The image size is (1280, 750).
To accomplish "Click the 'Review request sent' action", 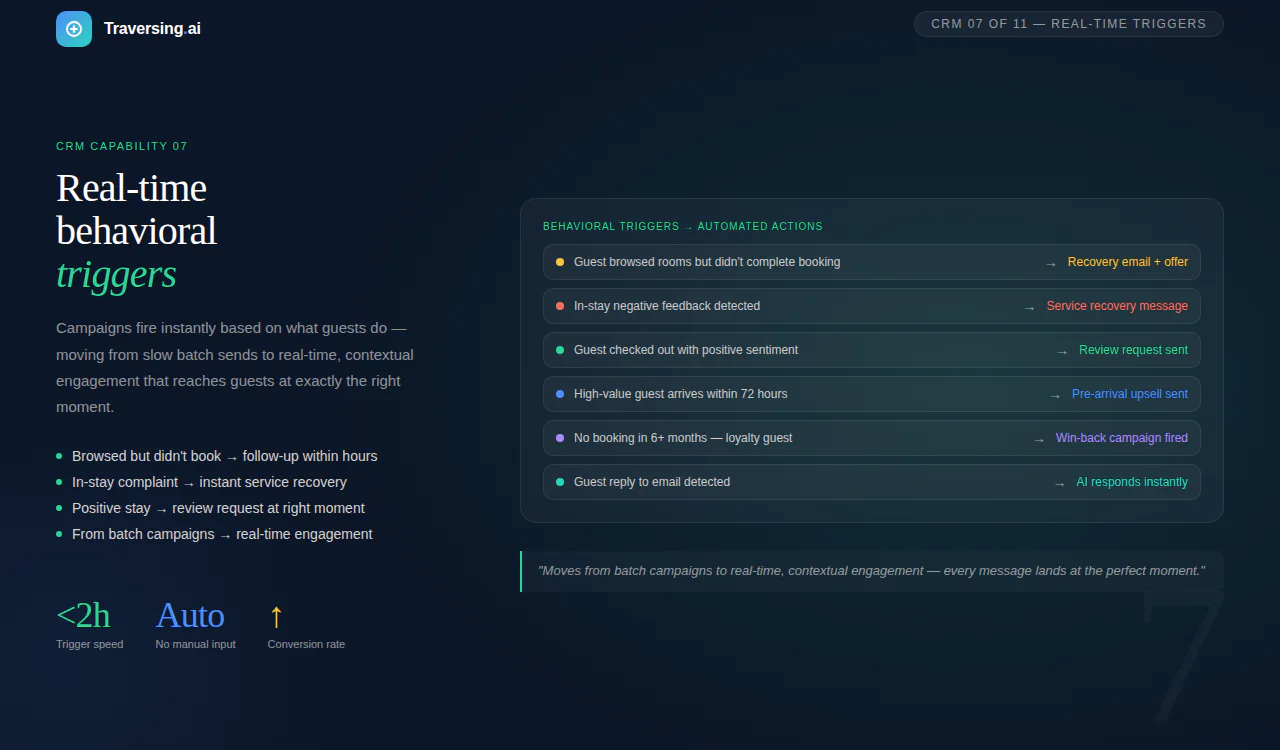I will tap(1134, 350).
